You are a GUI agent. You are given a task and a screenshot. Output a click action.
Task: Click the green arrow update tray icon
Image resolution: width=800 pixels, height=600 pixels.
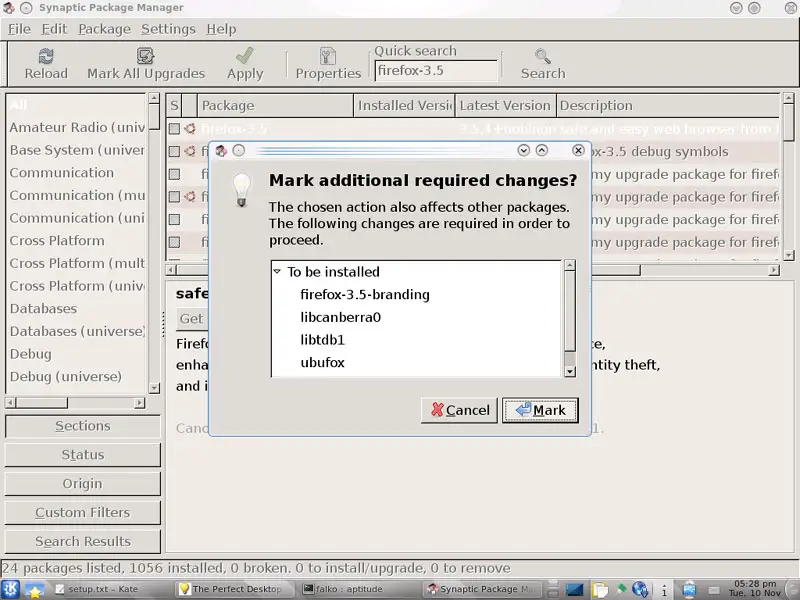[x=621, y=589]
